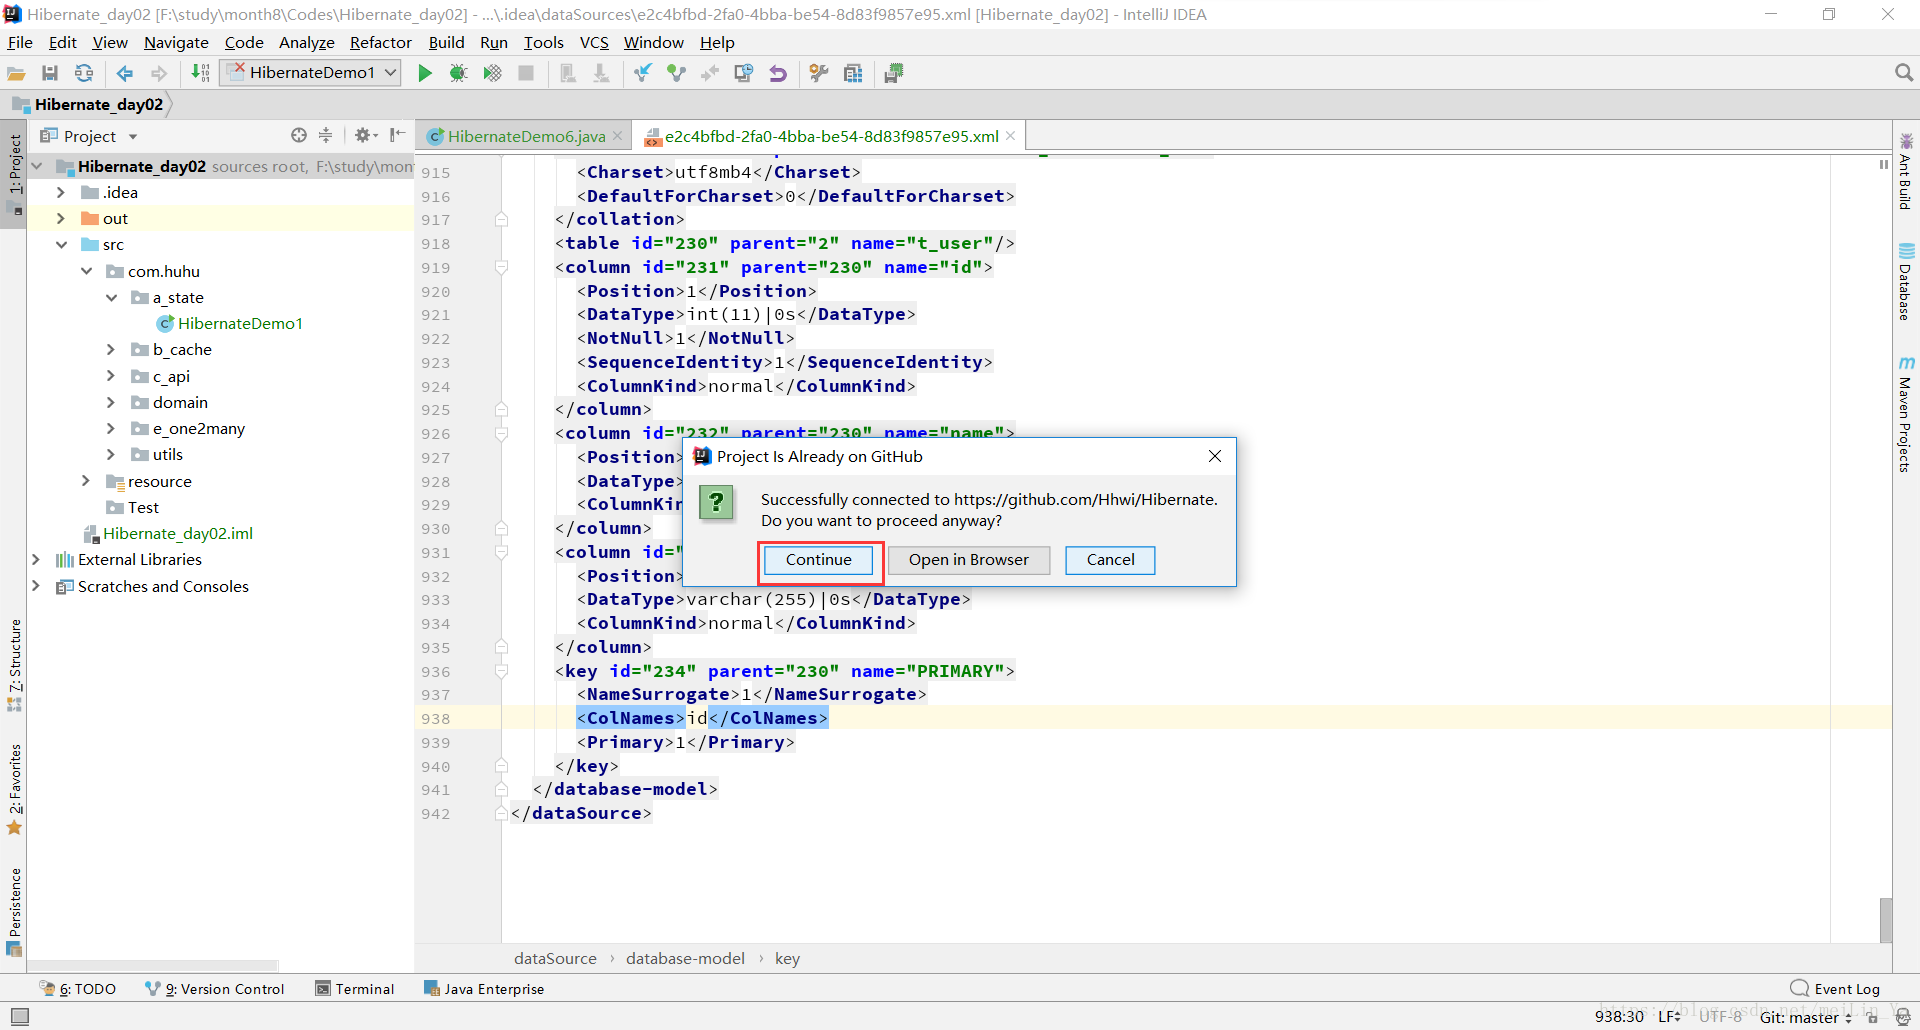Expand the out folder
The width and height of the screenshot is (1920, 1030).
61,218
